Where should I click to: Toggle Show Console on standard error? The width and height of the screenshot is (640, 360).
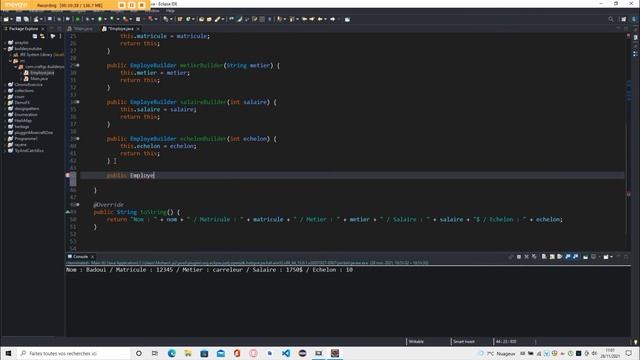point(576,257)
